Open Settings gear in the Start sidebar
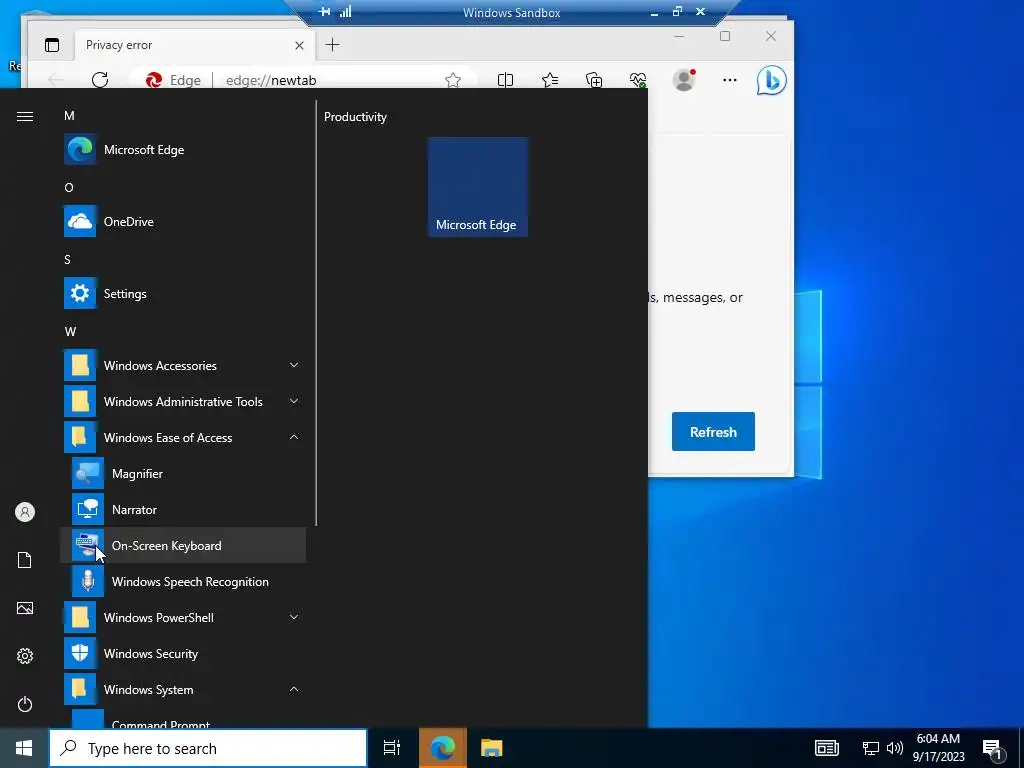The width and height of the screenshot is (1024, 768). (x=25, y=656)
